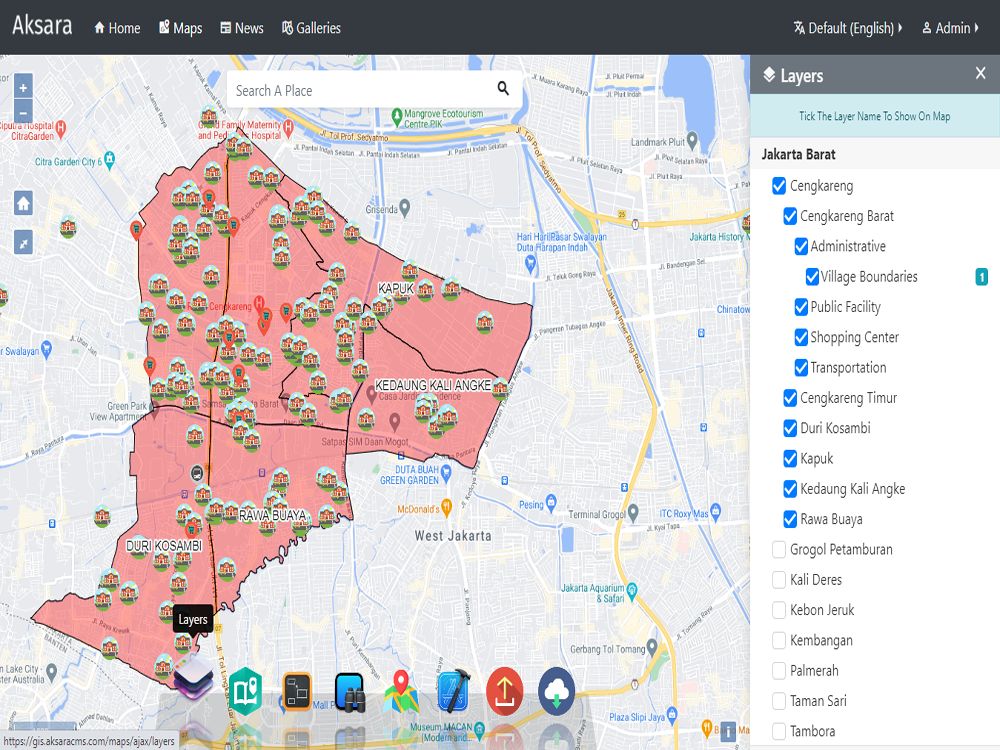Viewport: 1000px width, 750px height.
Task: Click the West Jakarta map label
Action: [453, 536]
